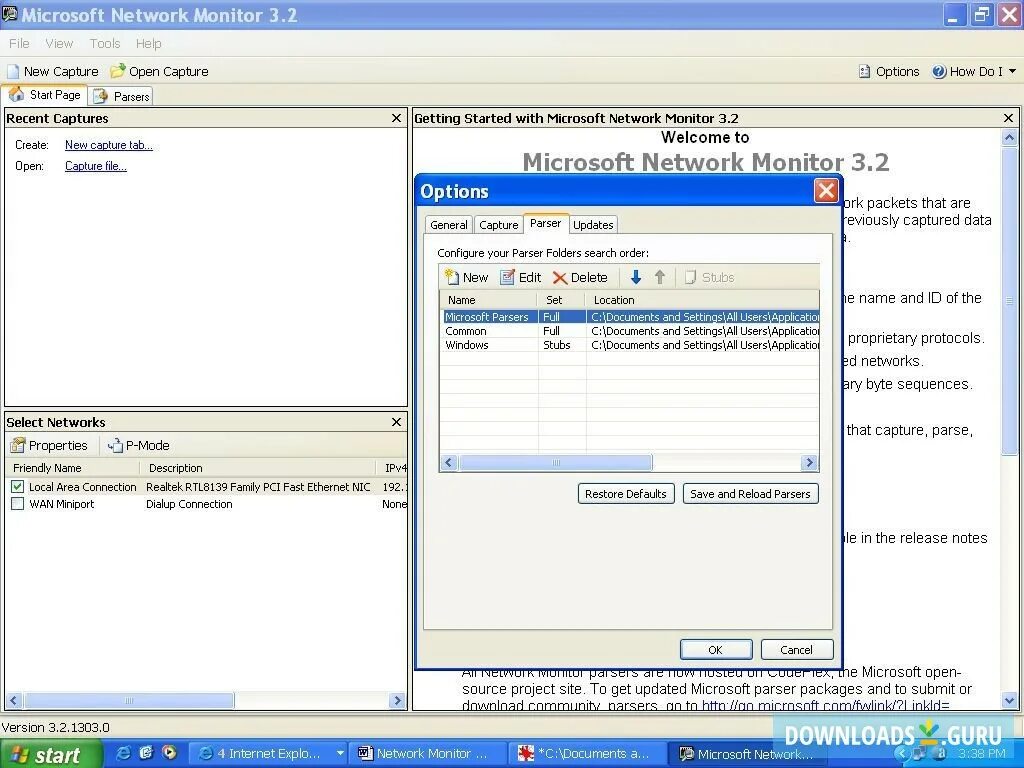Click Select Networks scroll right arrow
This screenshot has height=768, width=1024.
396,701
